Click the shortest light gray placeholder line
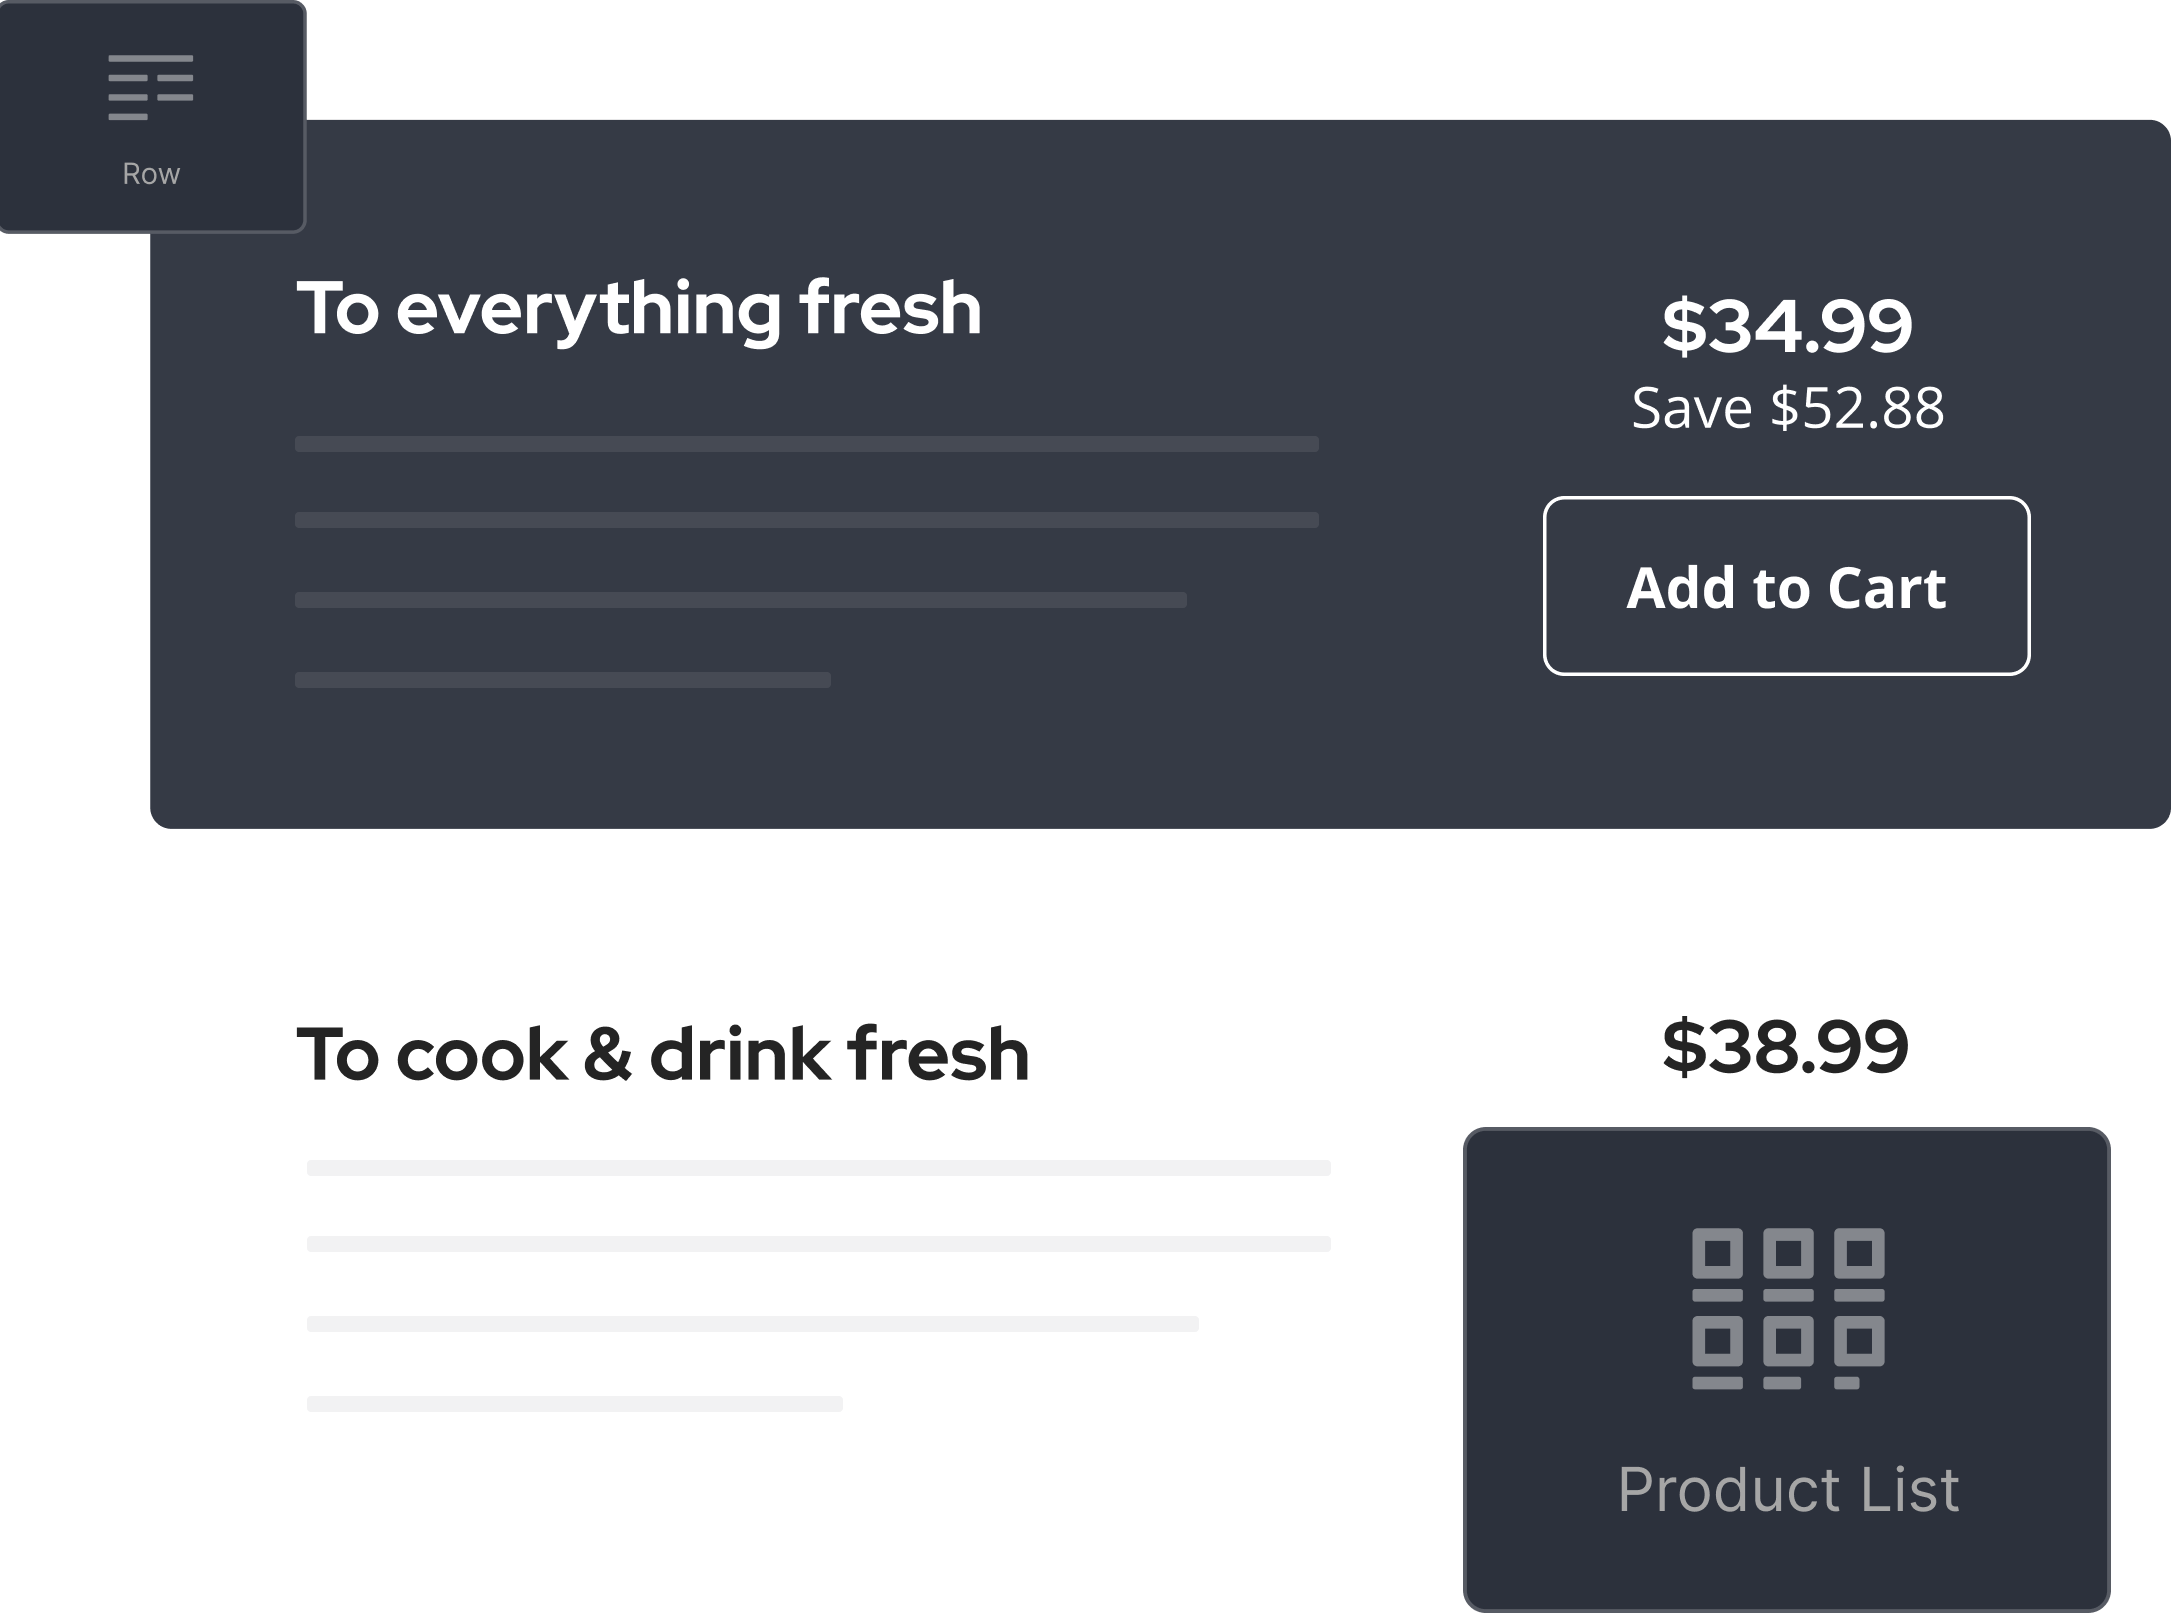Viewport: 2171px width, 1613px height. tap(575, 1404)
